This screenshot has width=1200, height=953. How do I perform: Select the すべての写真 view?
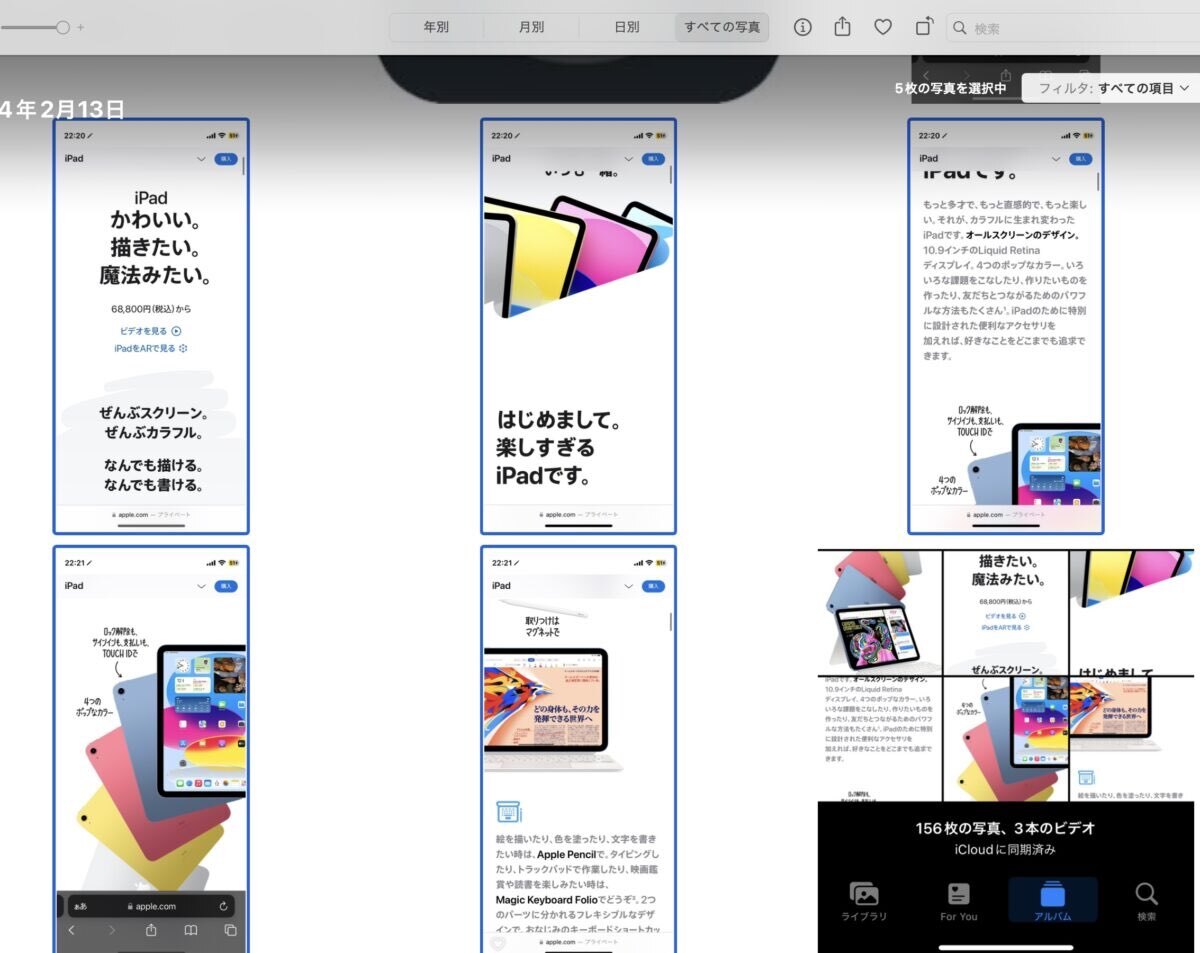pyautogui.click(x=722, y=28)
